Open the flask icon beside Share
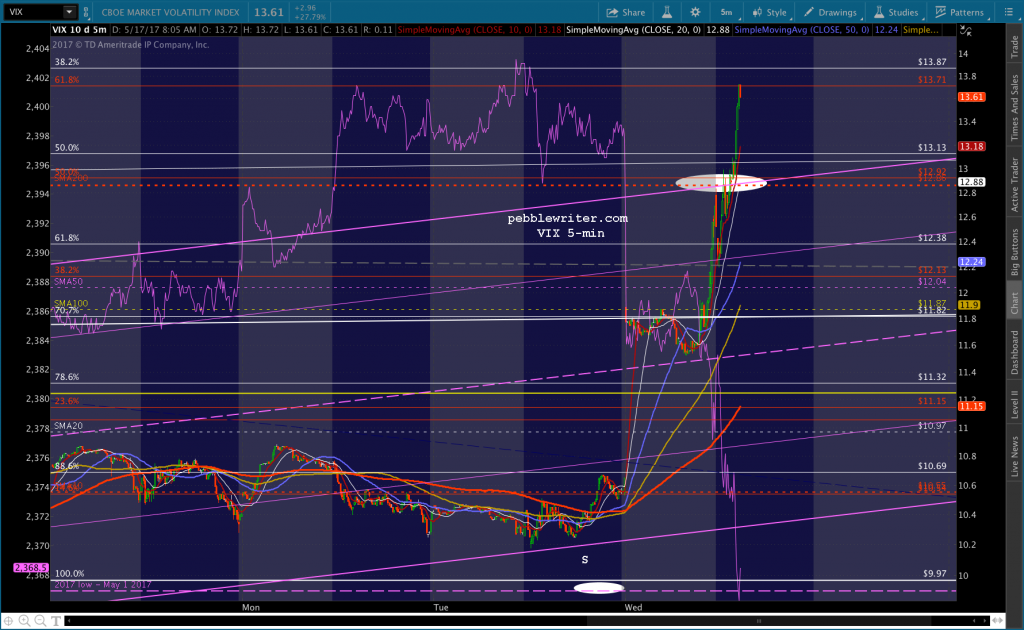Viewport: 1024px width, 630px height. [x=667, y=12]
